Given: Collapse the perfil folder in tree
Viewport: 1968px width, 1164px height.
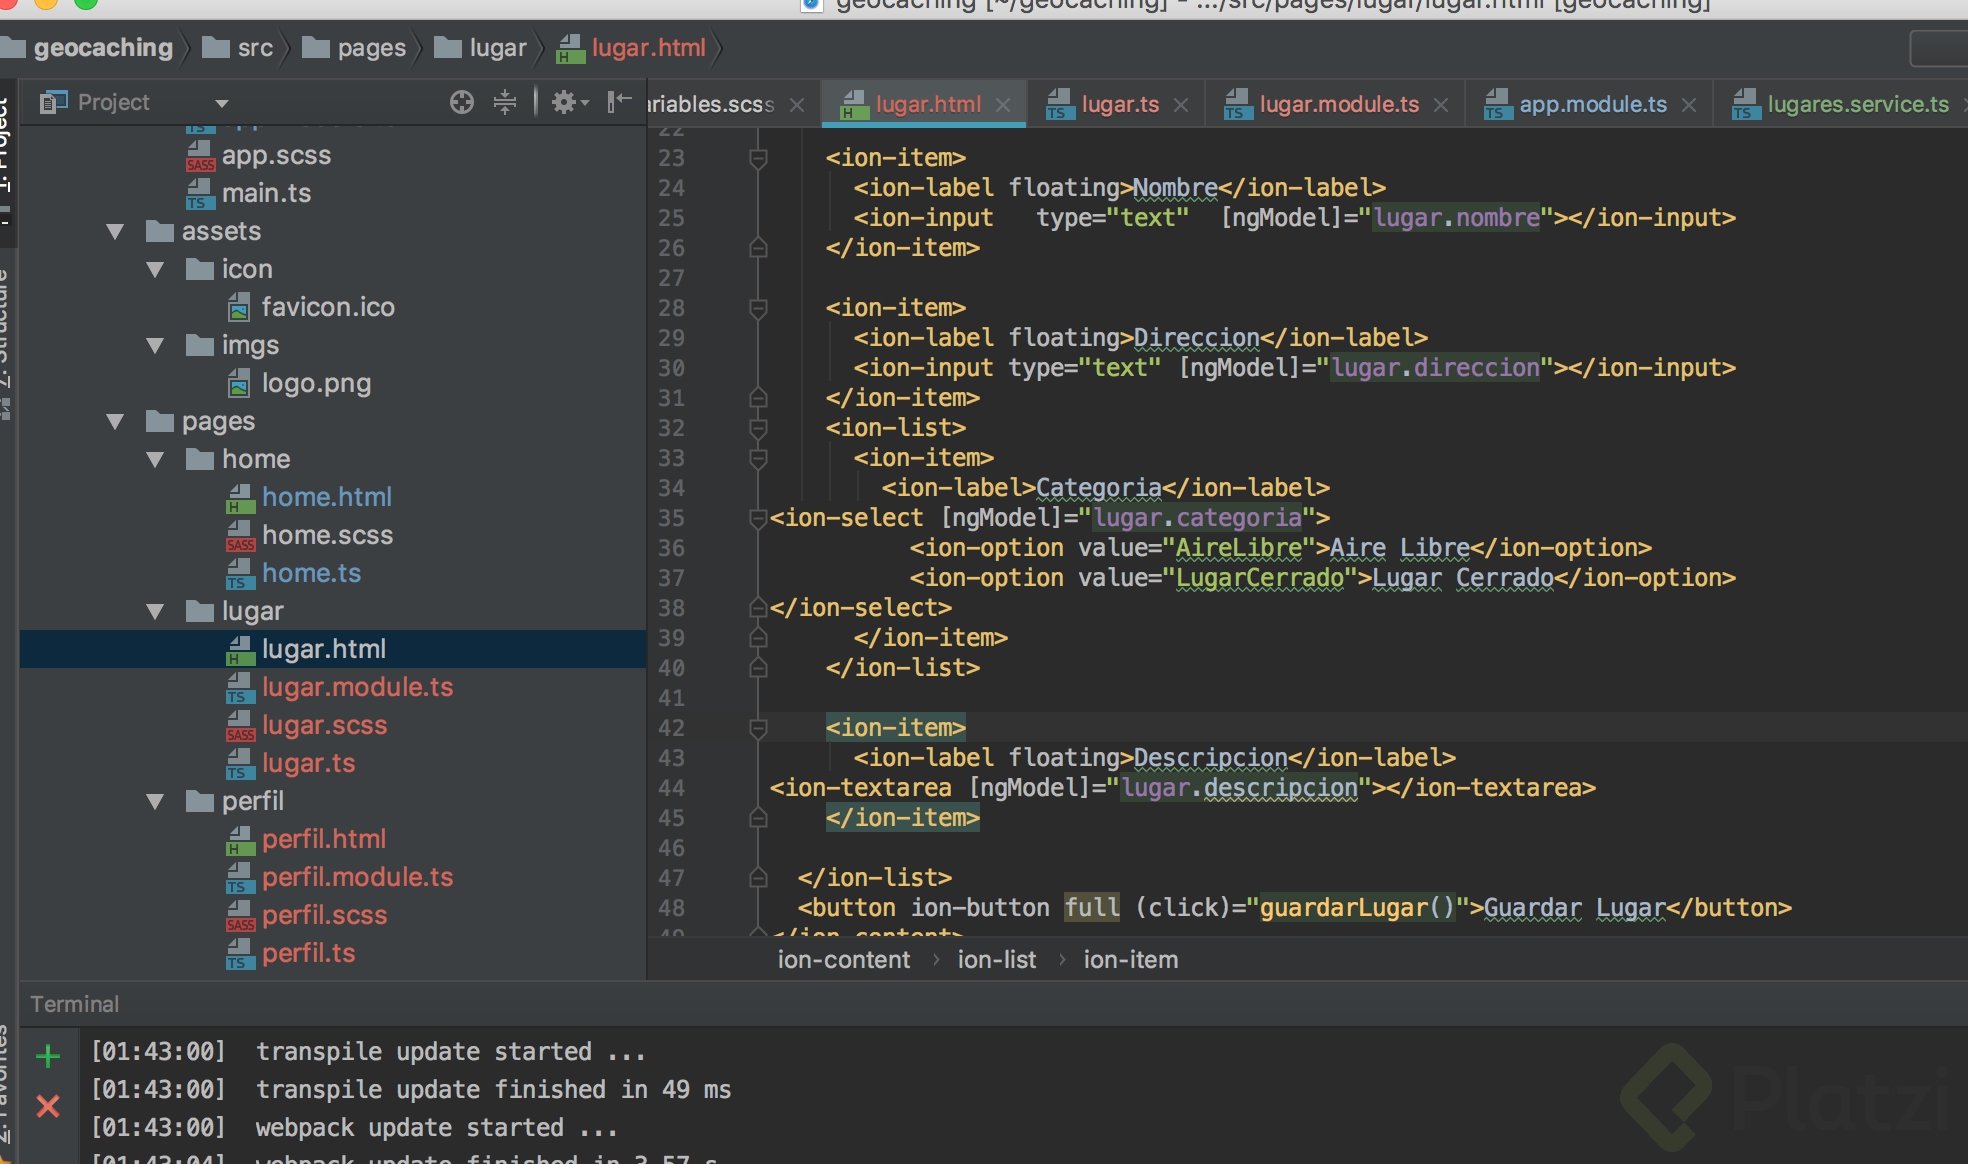Looking at the screenshot, I should [155, 802].
